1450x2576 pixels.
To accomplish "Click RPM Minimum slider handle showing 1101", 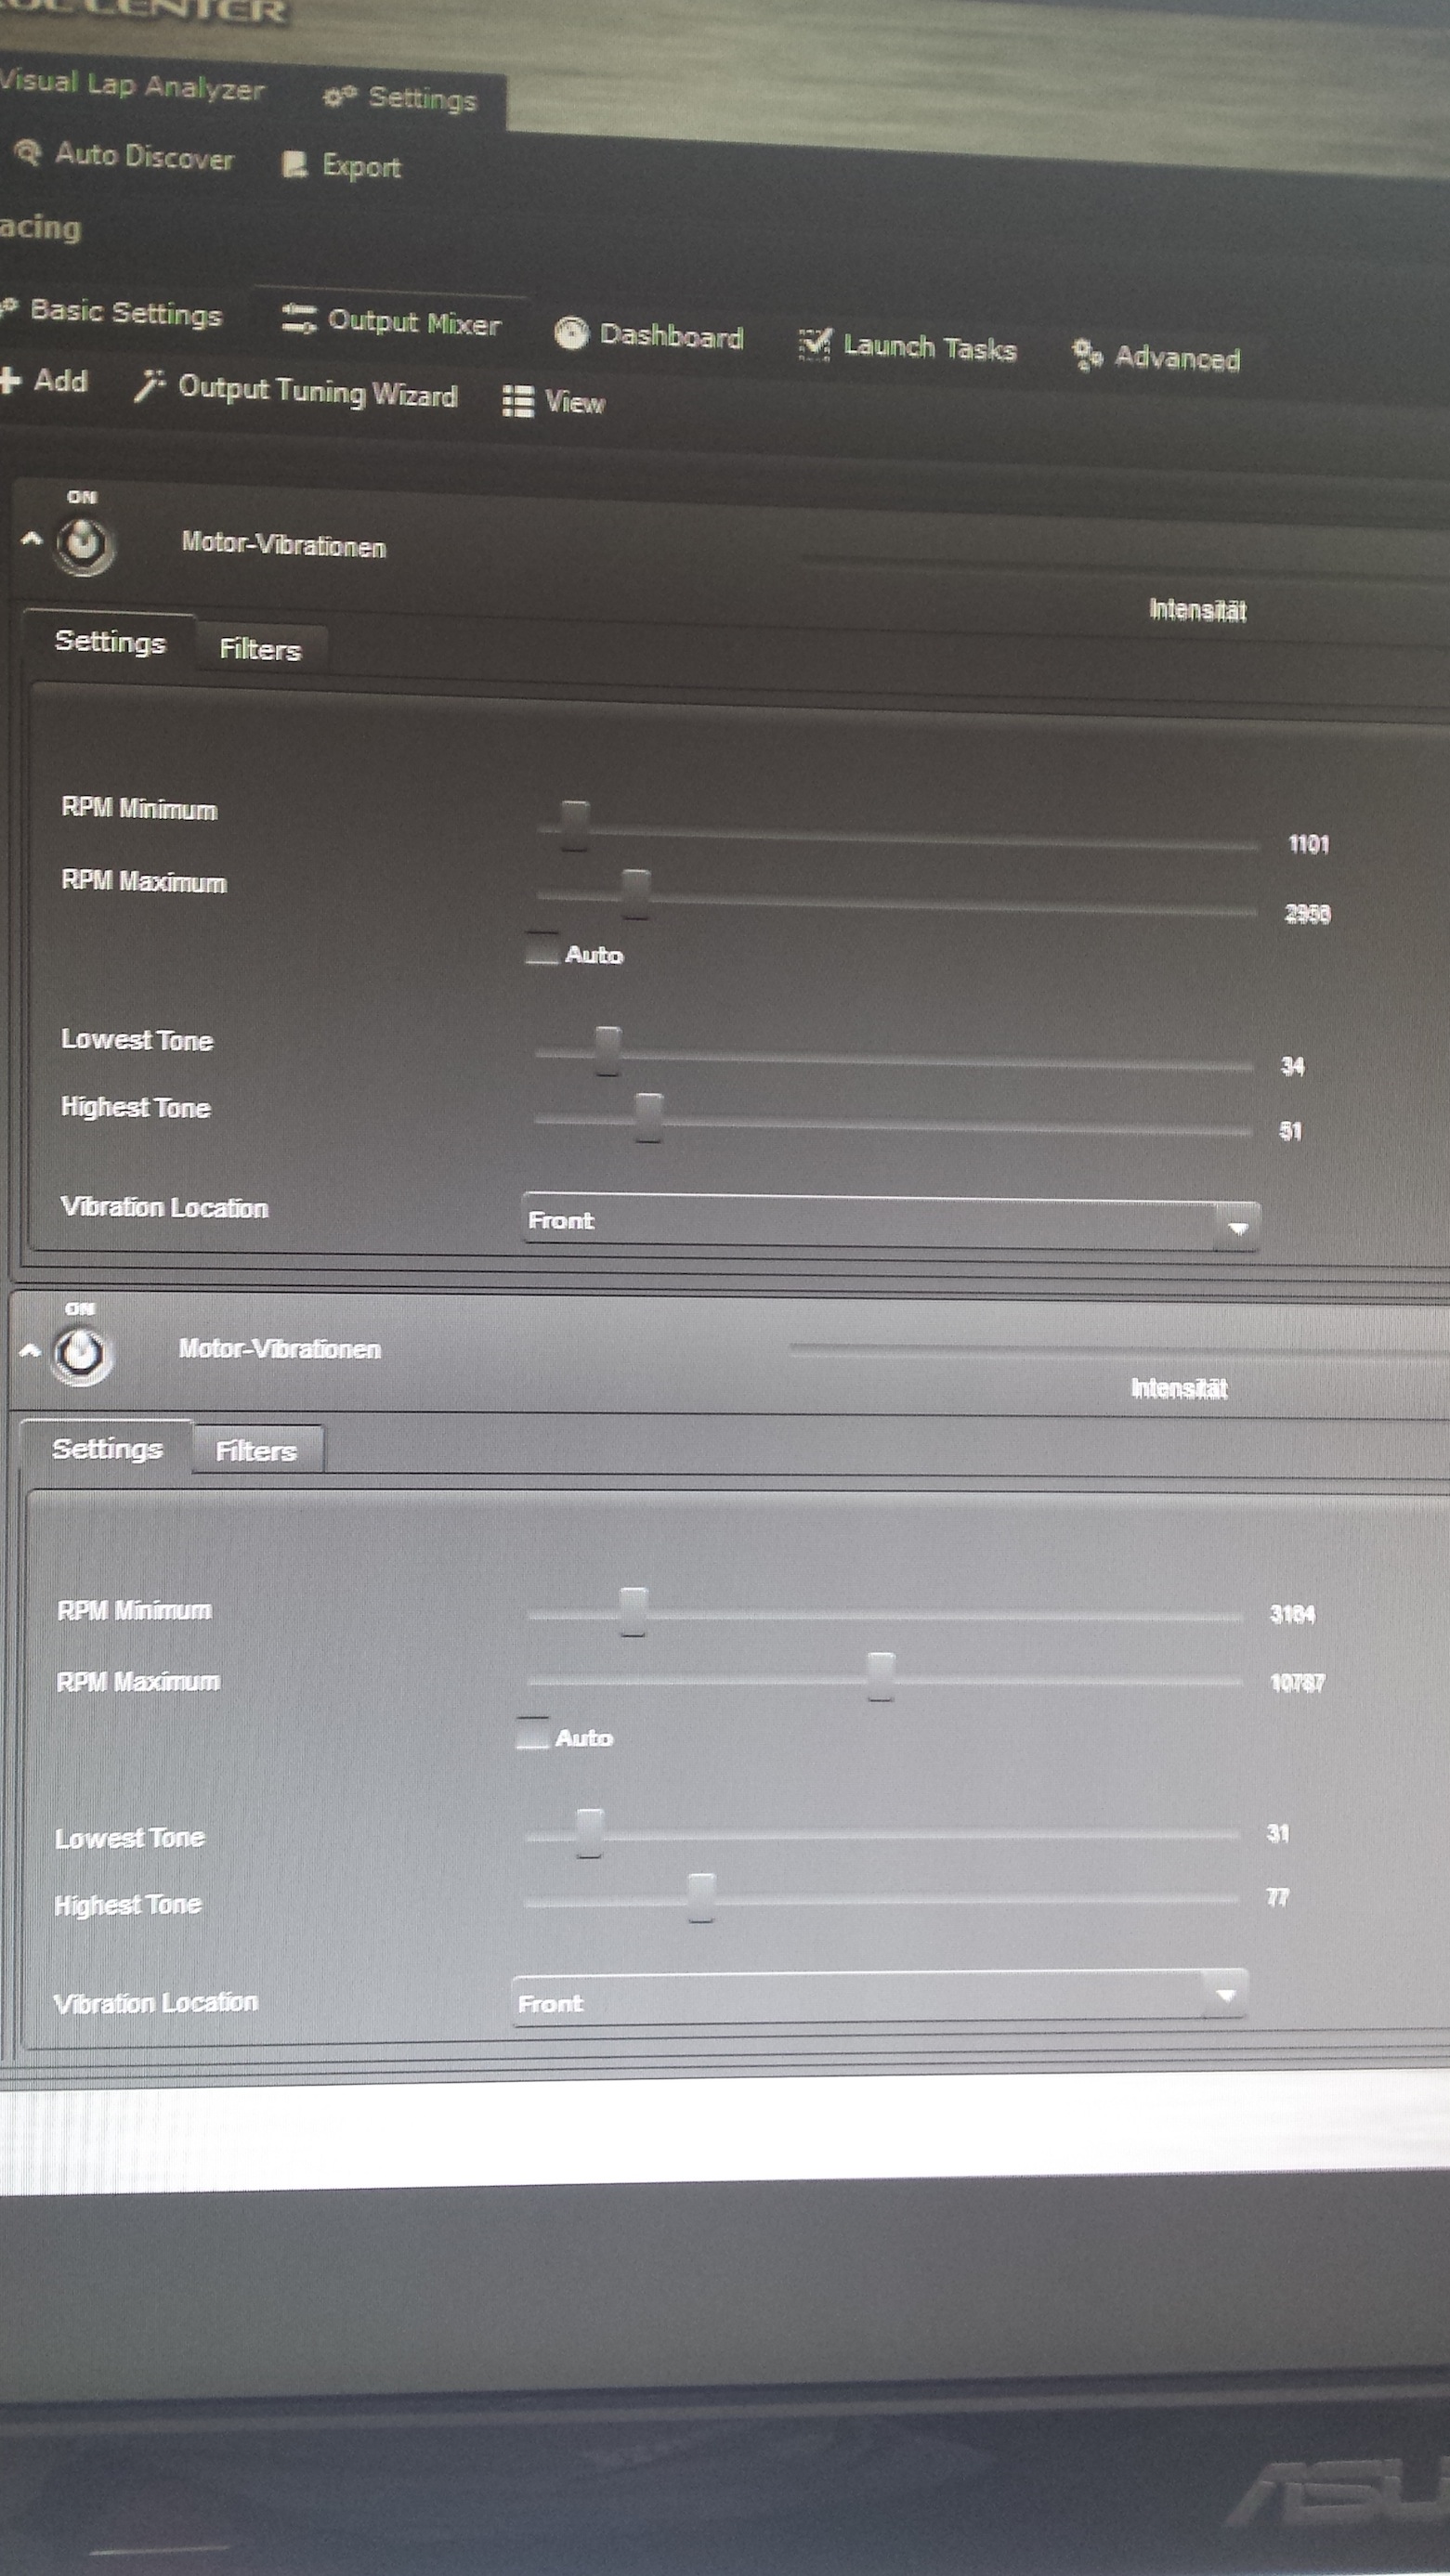I will pyautogui.click(x=574, y=825).
